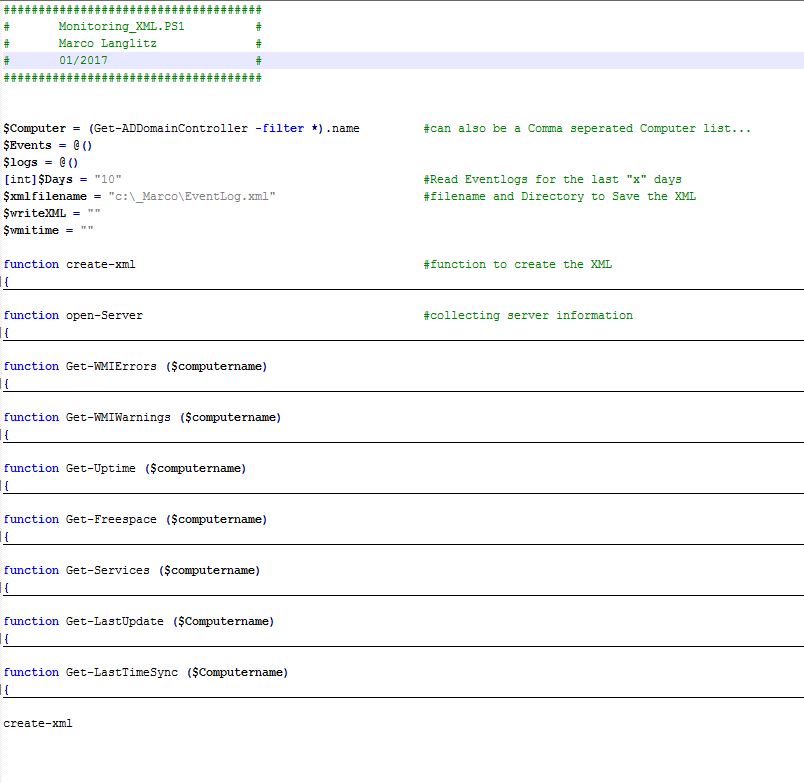Image resolution: width=804 pixels, height=783 pixels.
Task: Expand the folded brace below Get-Freespace
Action: point(6,537)
